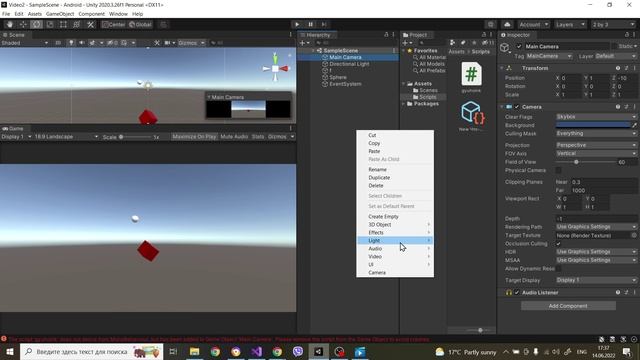This screenshot has width=640, height=360.
Task: Open the Scenes folder in Project
Action: 428,90
